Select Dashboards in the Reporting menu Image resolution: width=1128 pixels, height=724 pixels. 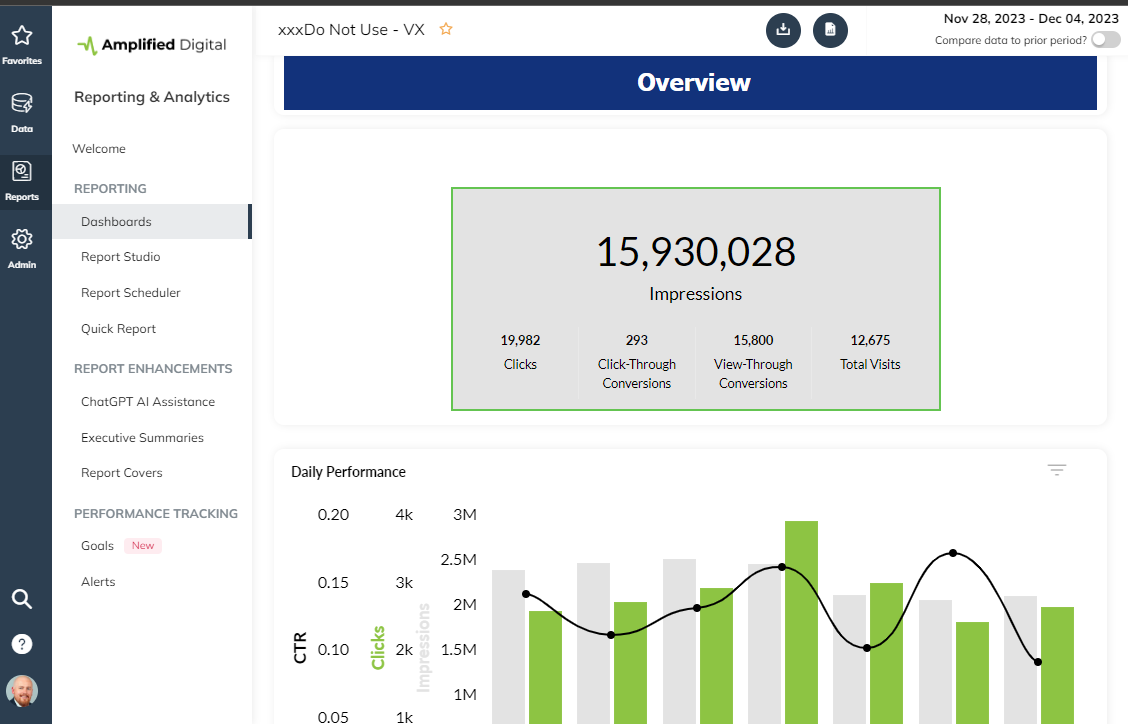pyautogui.click(x=116, y=222)
